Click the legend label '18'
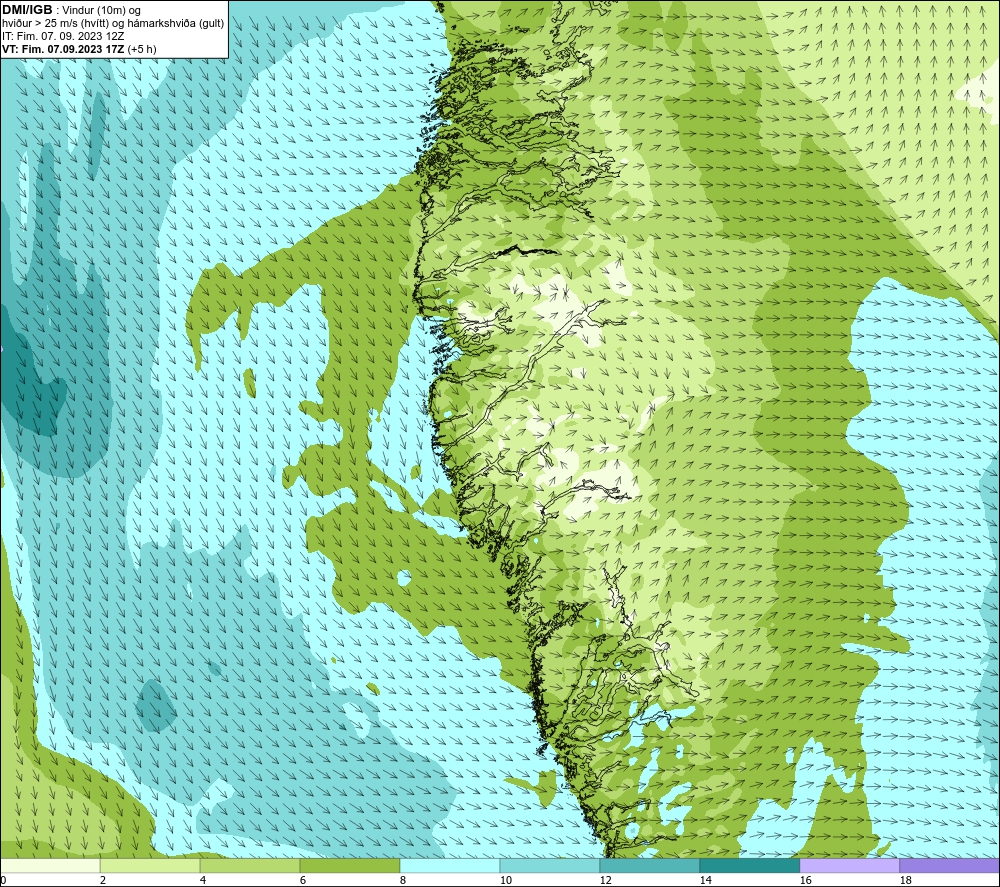Screen dimensions: 1000x887 [x=905, y=880]
